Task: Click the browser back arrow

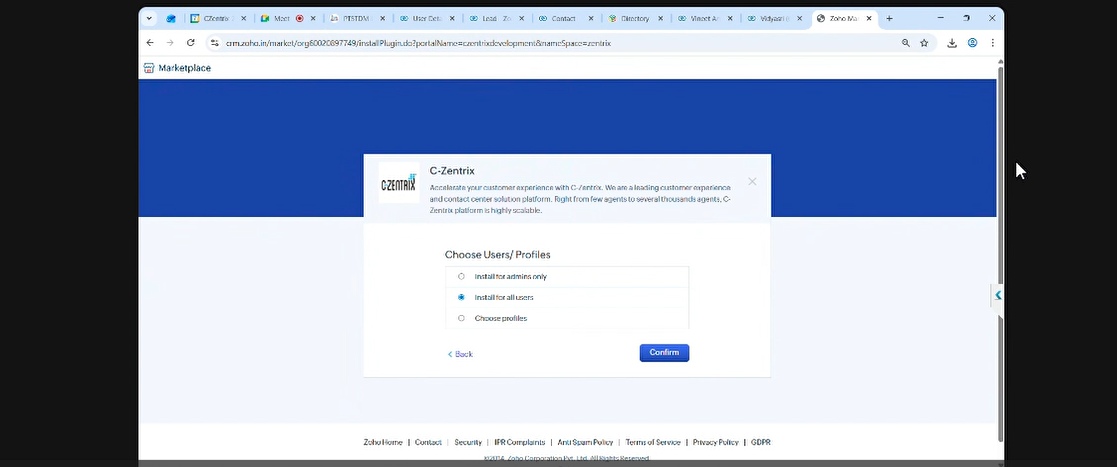Action: click(x=150, y=43)
